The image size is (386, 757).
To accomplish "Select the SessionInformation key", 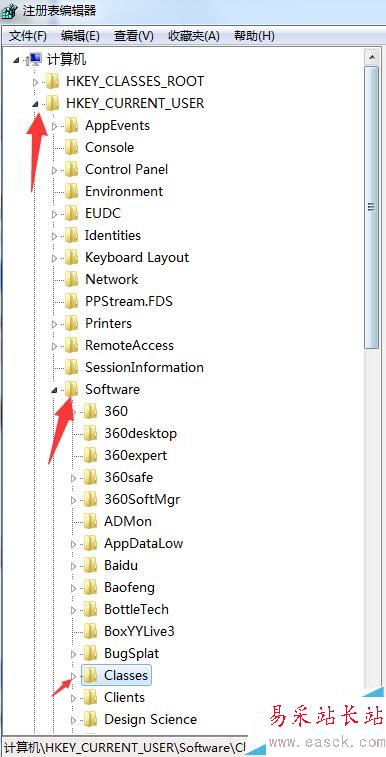I will 144,367.
